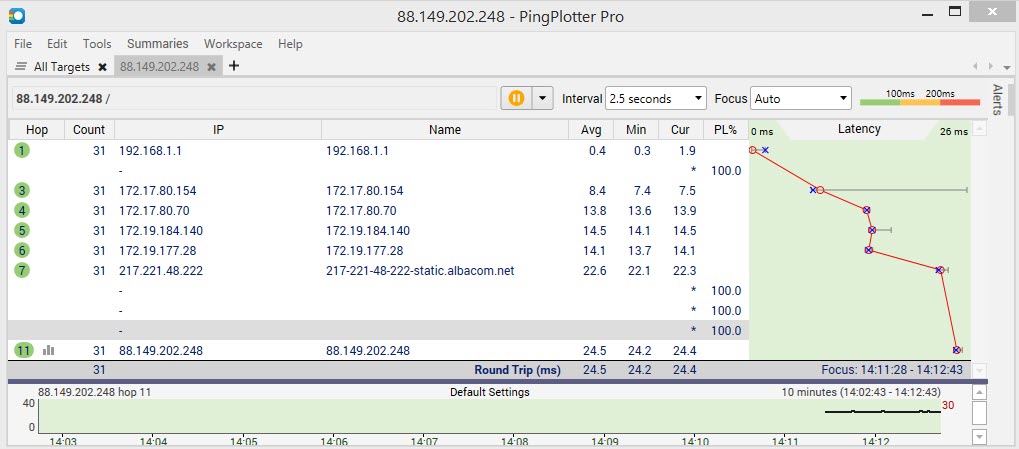Screen dimensions: 1019x449
Task: Click the Round Trip (ms) summary label
Action: coord(517,370)
